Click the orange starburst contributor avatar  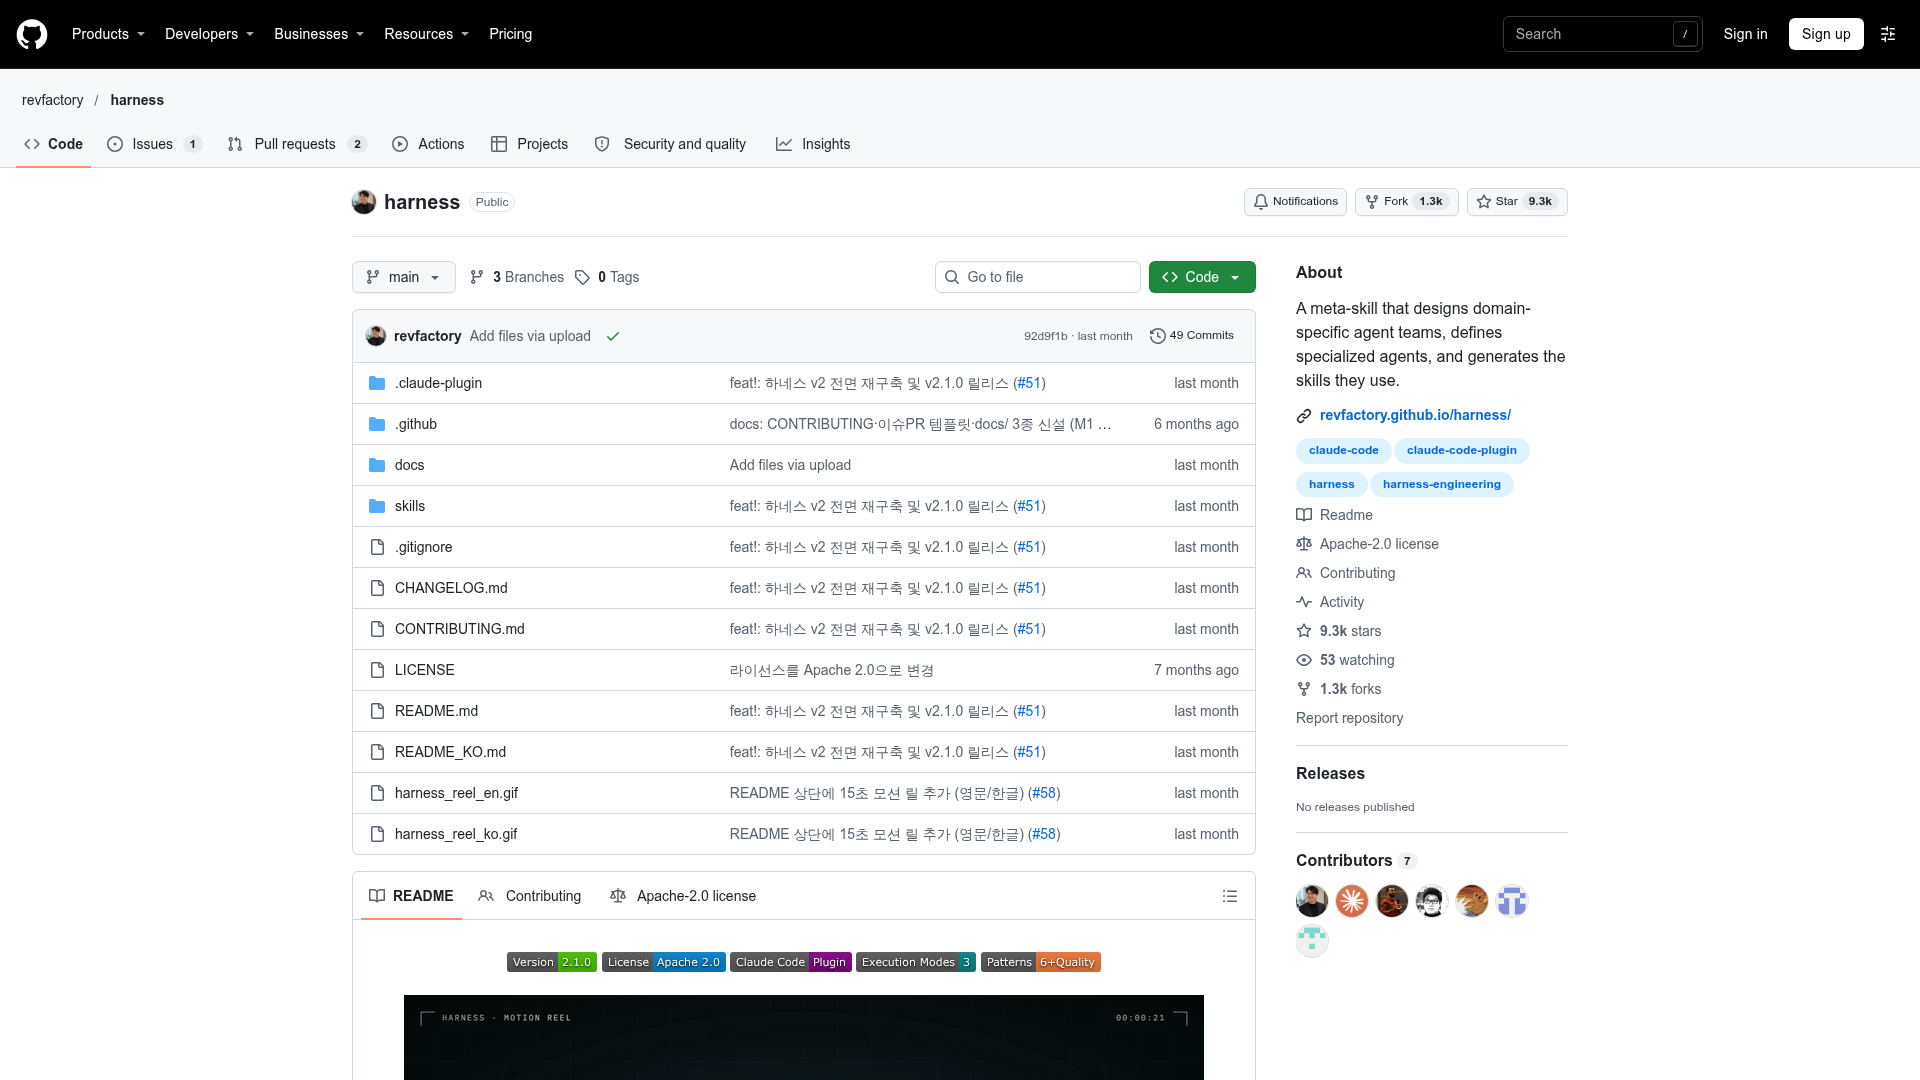tap(1352, 901)
